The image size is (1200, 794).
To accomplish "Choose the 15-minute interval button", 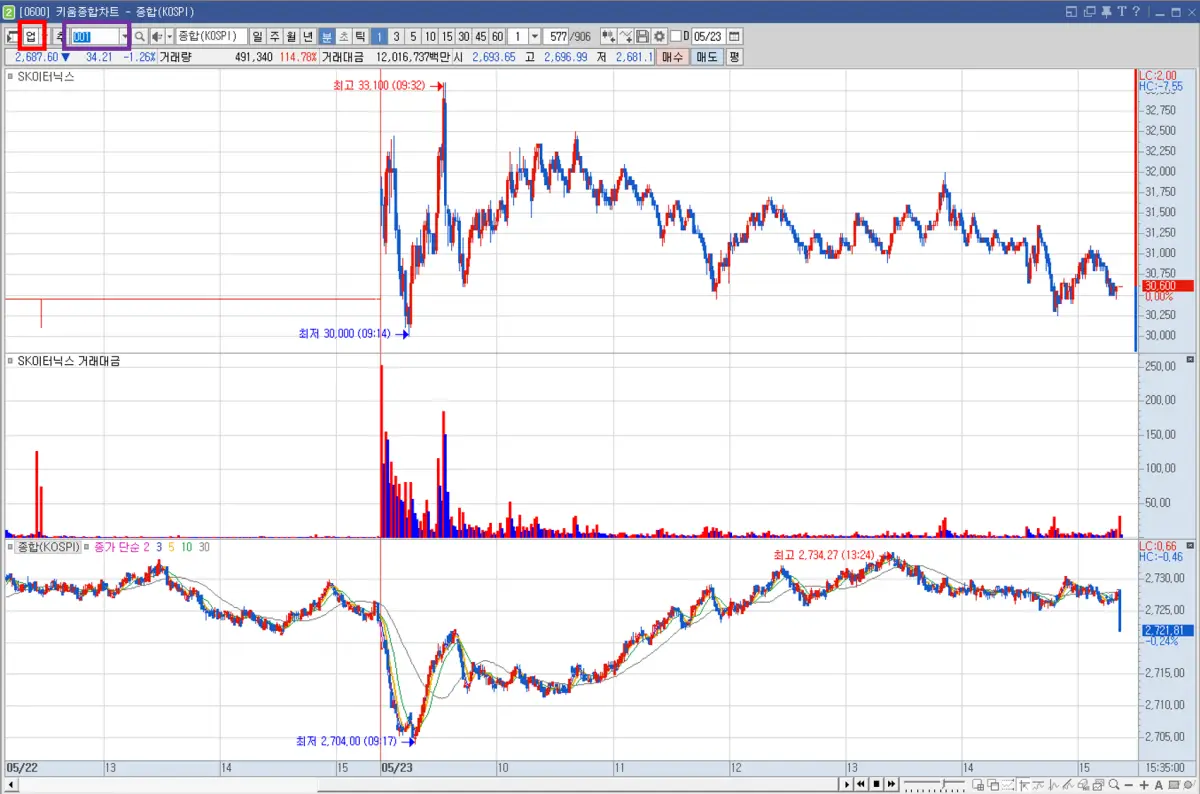I will (x=447, y=36).
